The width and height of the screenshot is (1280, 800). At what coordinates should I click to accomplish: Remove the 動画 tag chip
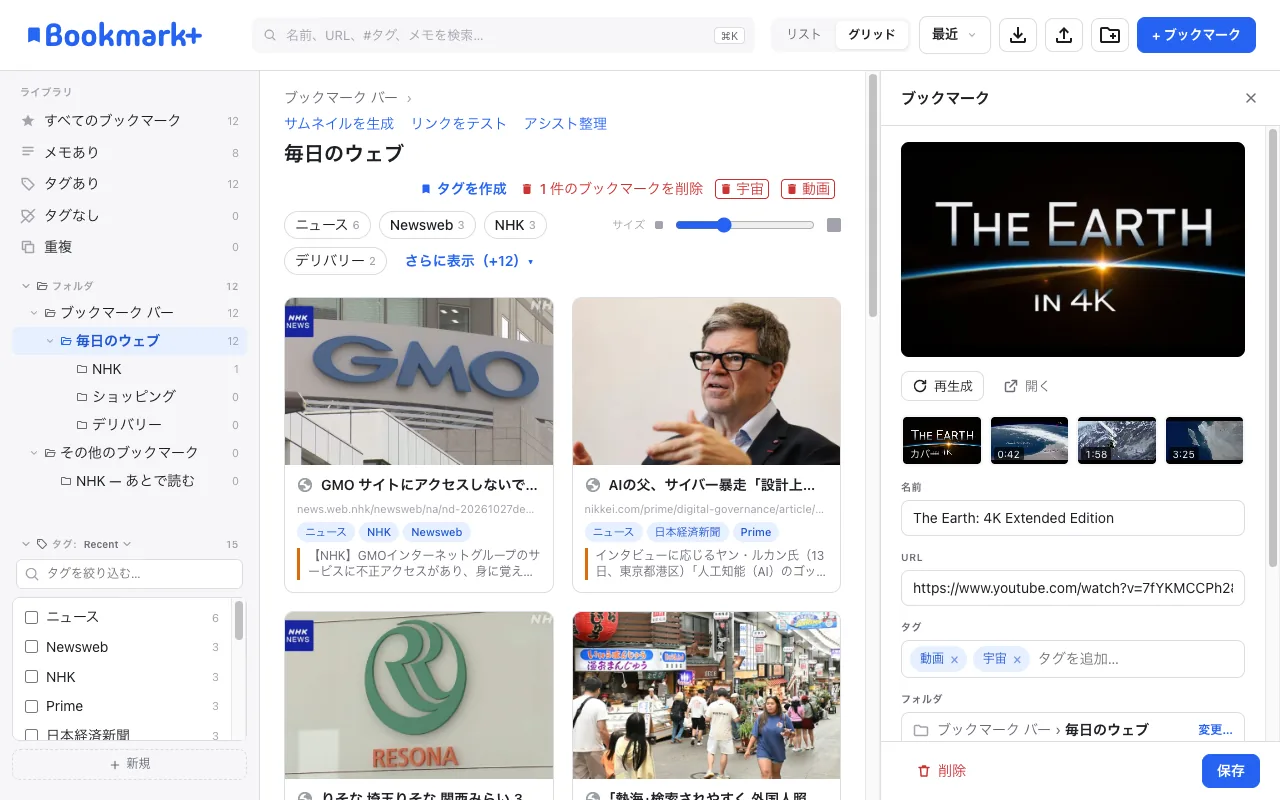[954, 660]
